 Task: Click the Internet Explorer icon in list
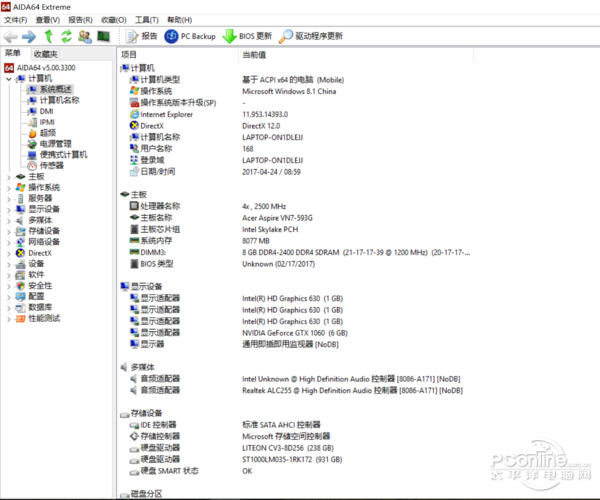[134, 114]
